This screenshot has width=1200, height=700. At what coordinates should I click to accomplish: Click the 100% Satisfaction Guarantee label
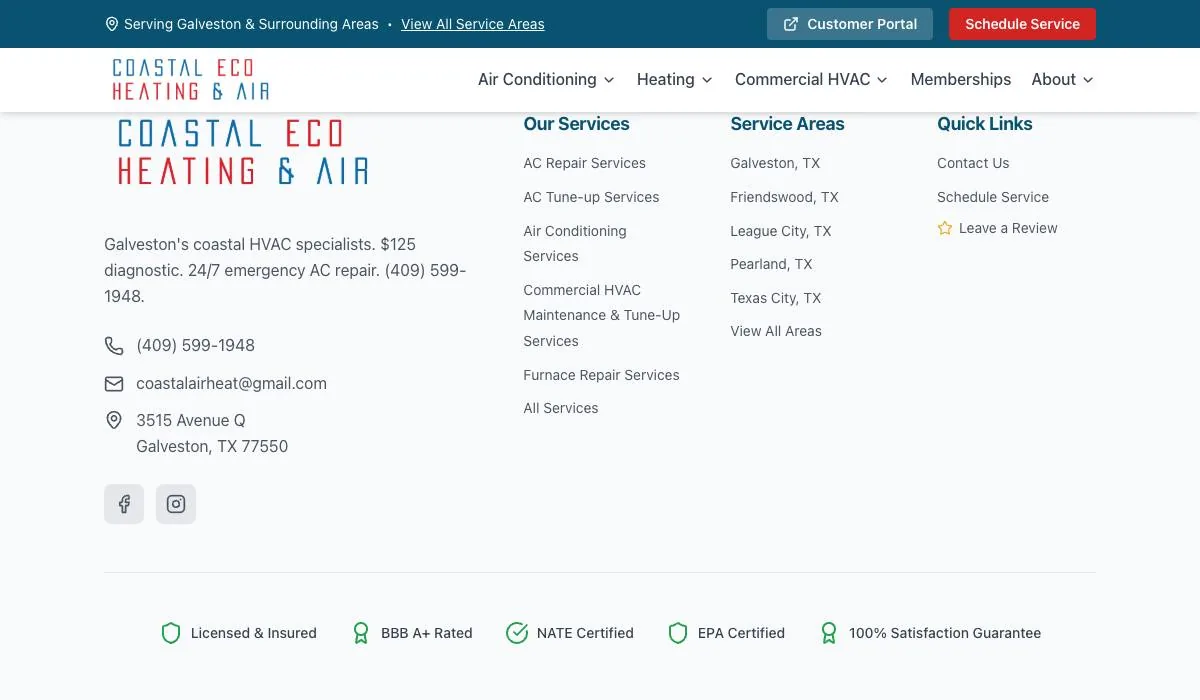click(945, 633)
